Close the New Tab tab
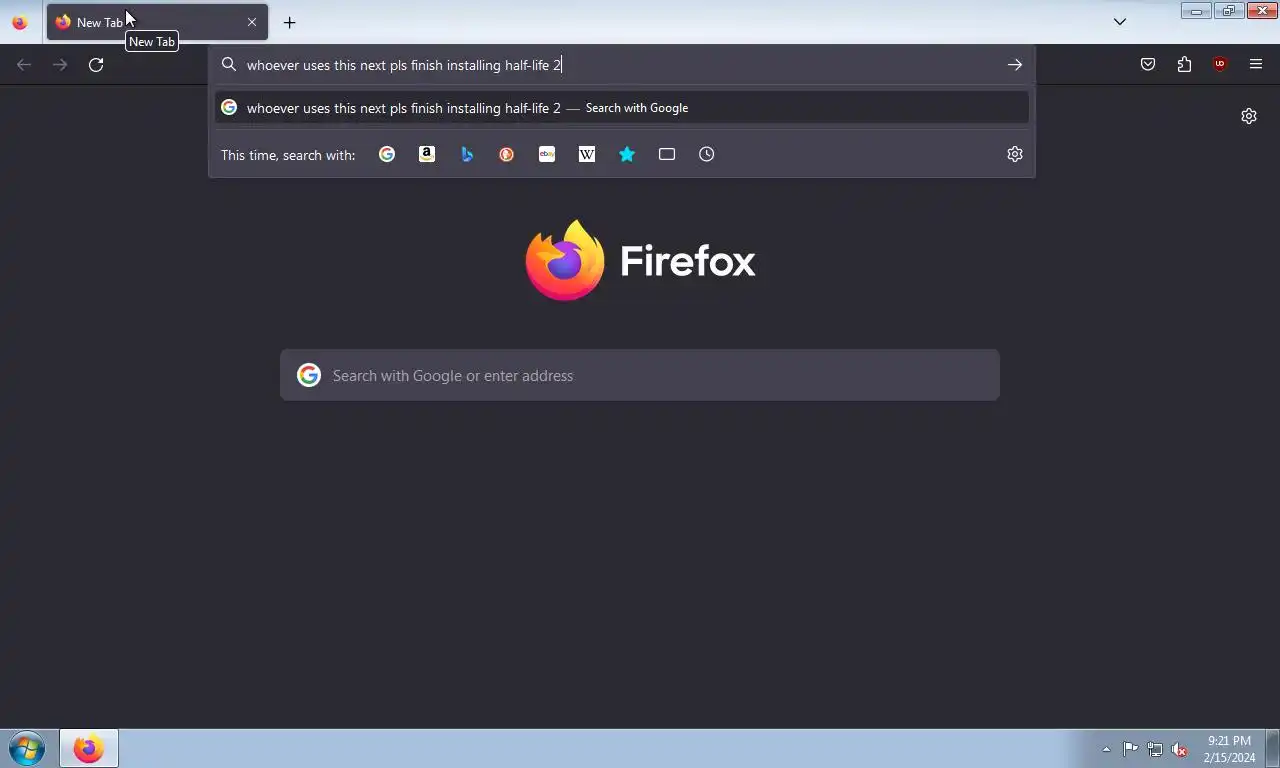The height and width of the screenshot is (768, 1280). [x=252, y=22]
